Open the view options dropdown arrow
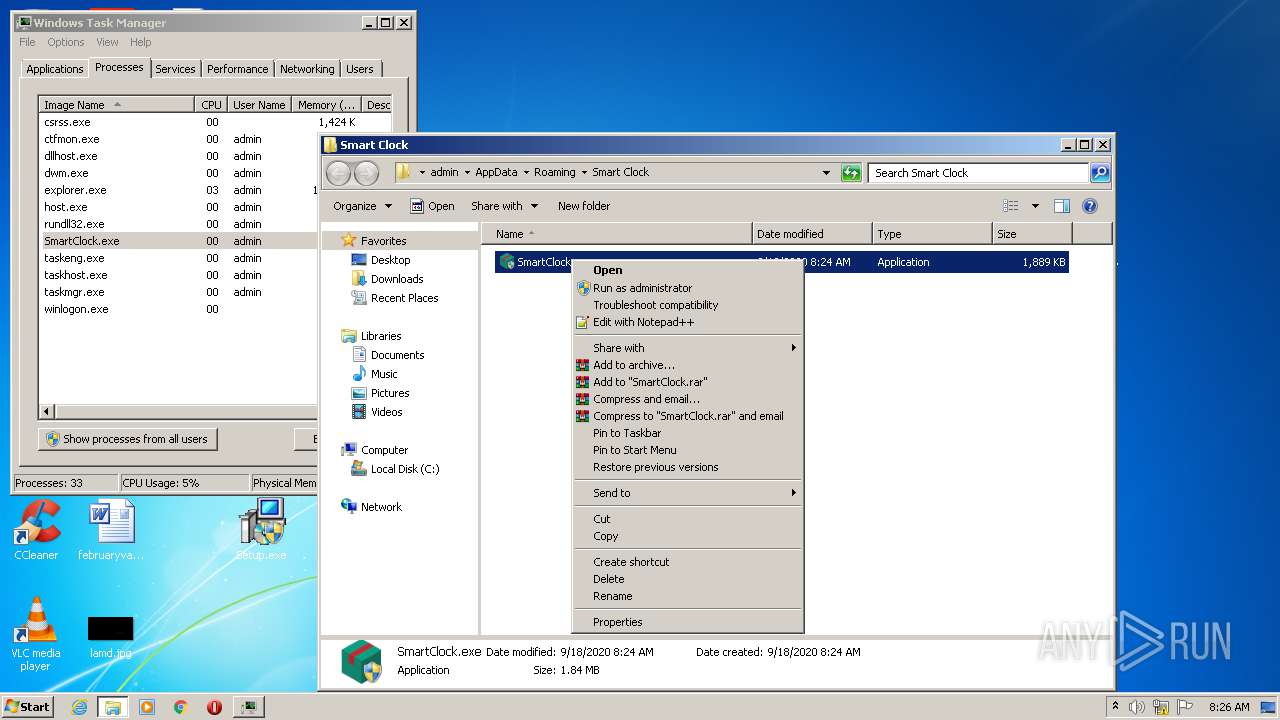This screenshot has width=1280, height=720. (1035, 206)
